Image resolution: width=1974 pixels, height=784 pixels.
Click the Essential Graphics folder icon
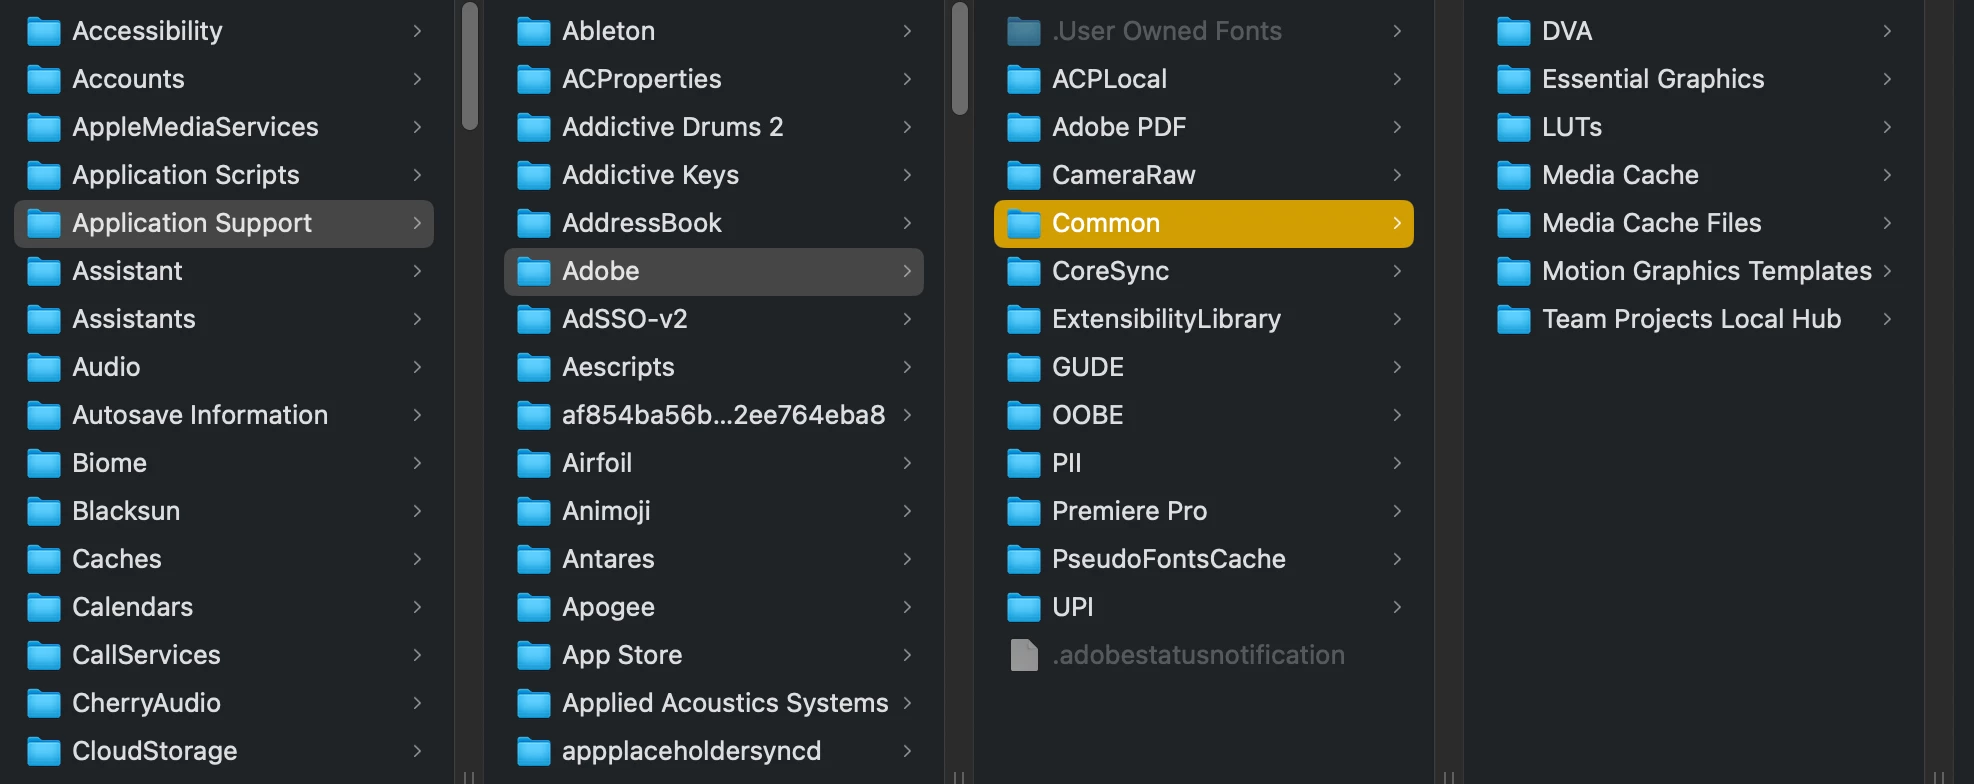(x=1513, y=80)
